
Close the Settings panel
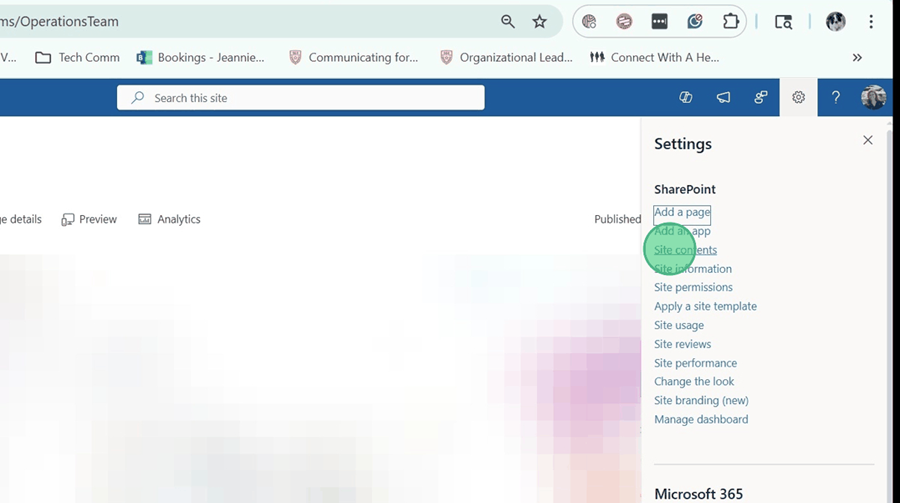[x=867, y=141]
